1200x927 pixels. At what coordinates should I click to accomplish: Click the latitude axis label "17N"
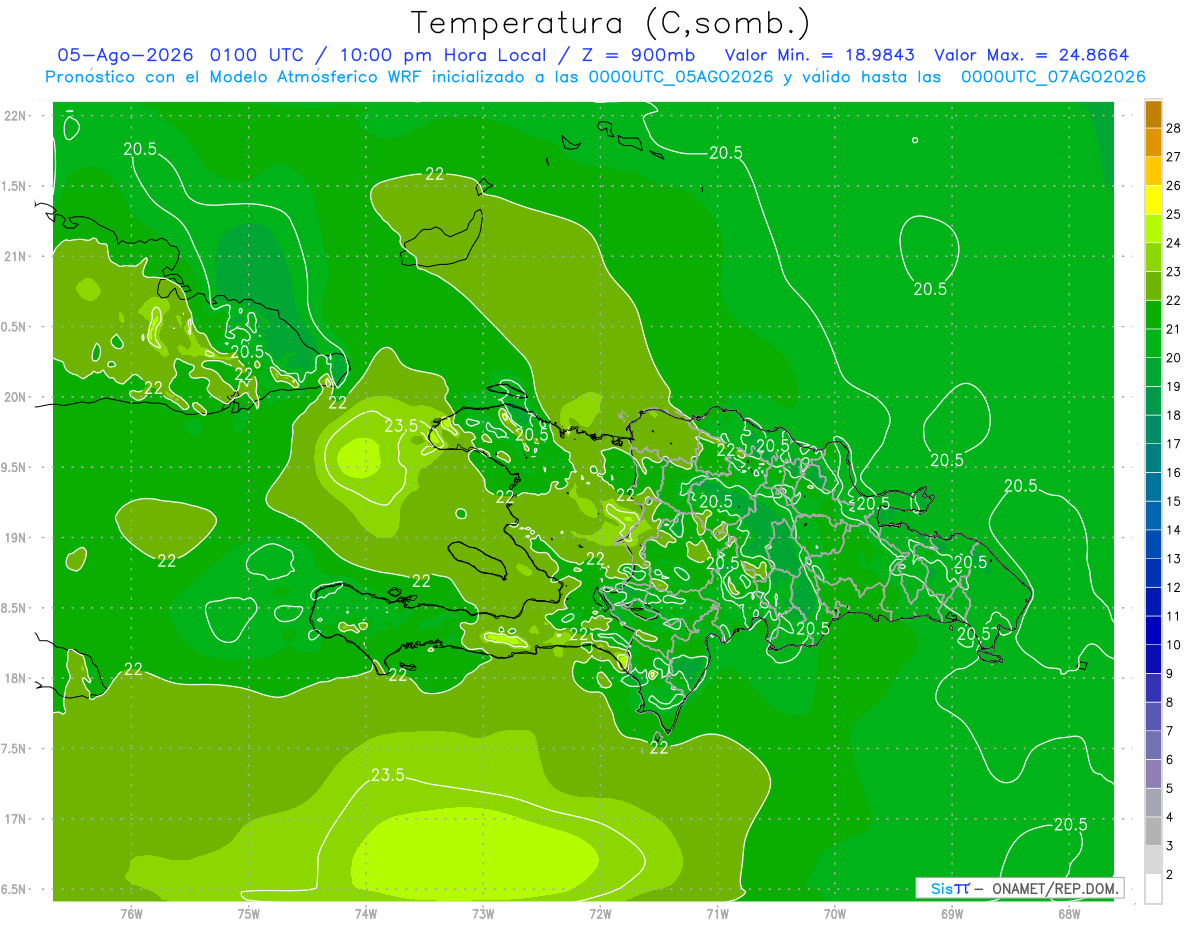15,819
